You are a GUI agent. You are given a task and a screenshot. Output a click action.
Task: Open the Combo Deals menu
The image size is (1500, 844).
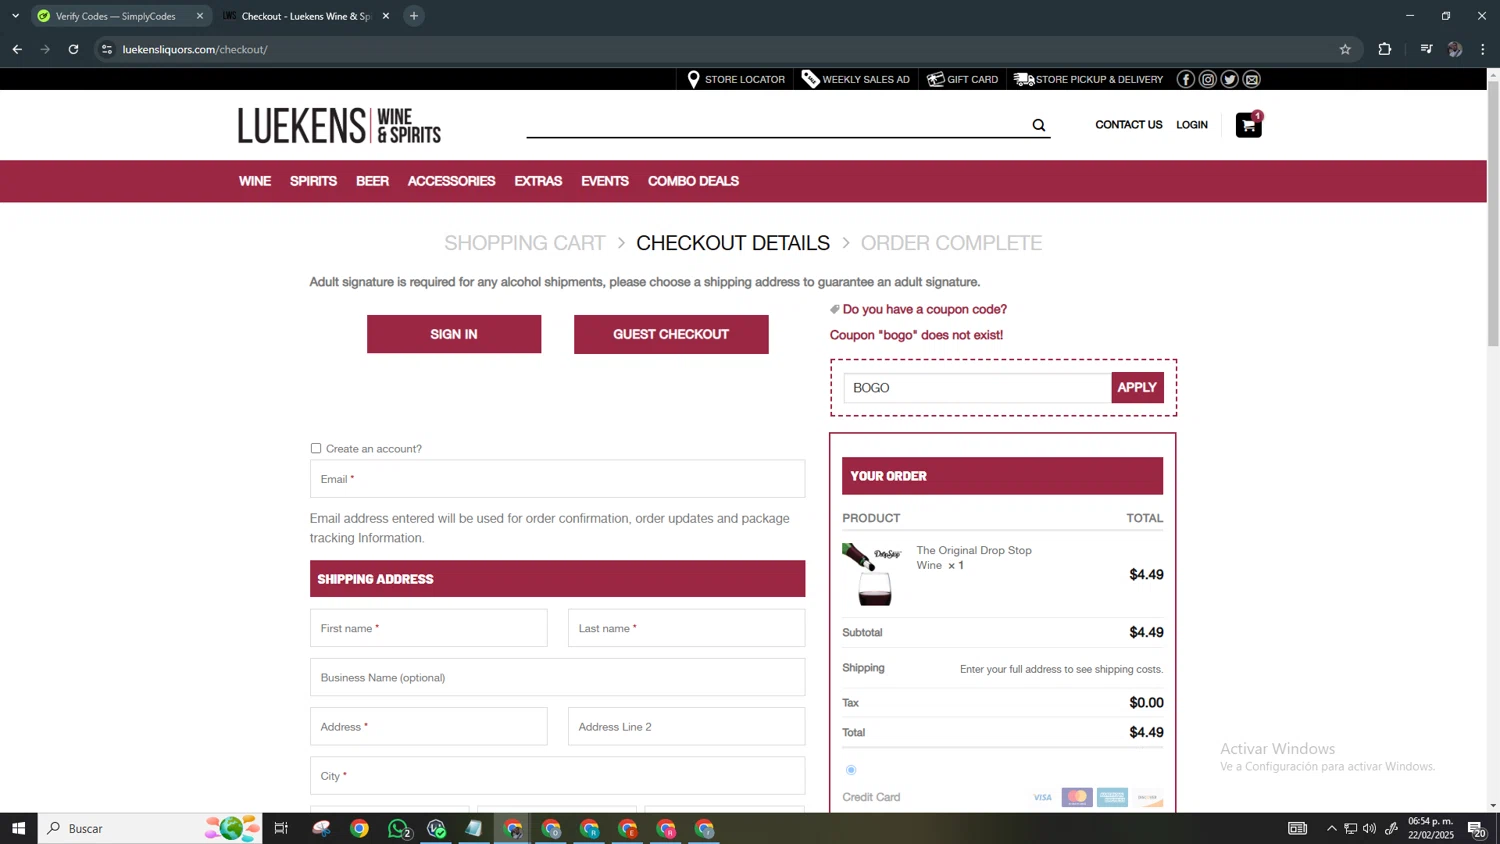tap(693, 181)
